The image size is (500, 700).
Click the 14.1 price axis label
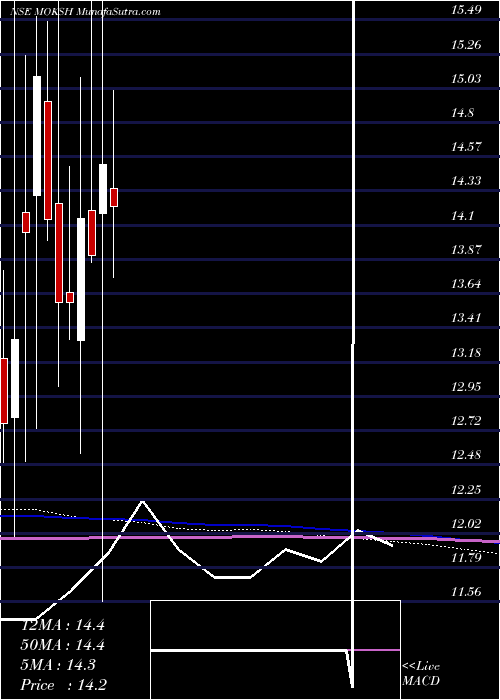(462, 216)
